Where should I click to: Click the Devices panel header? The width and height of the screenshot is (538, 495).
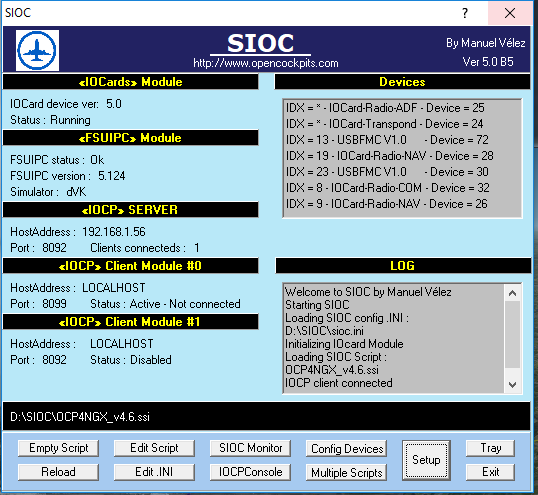(x=402, y=82)
